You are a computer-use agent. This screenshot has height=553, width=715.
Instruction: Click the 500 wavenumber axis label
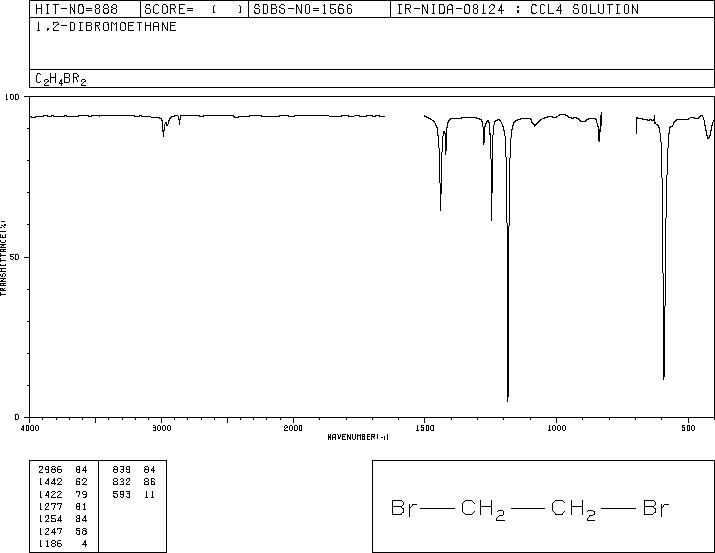(688, 428)
